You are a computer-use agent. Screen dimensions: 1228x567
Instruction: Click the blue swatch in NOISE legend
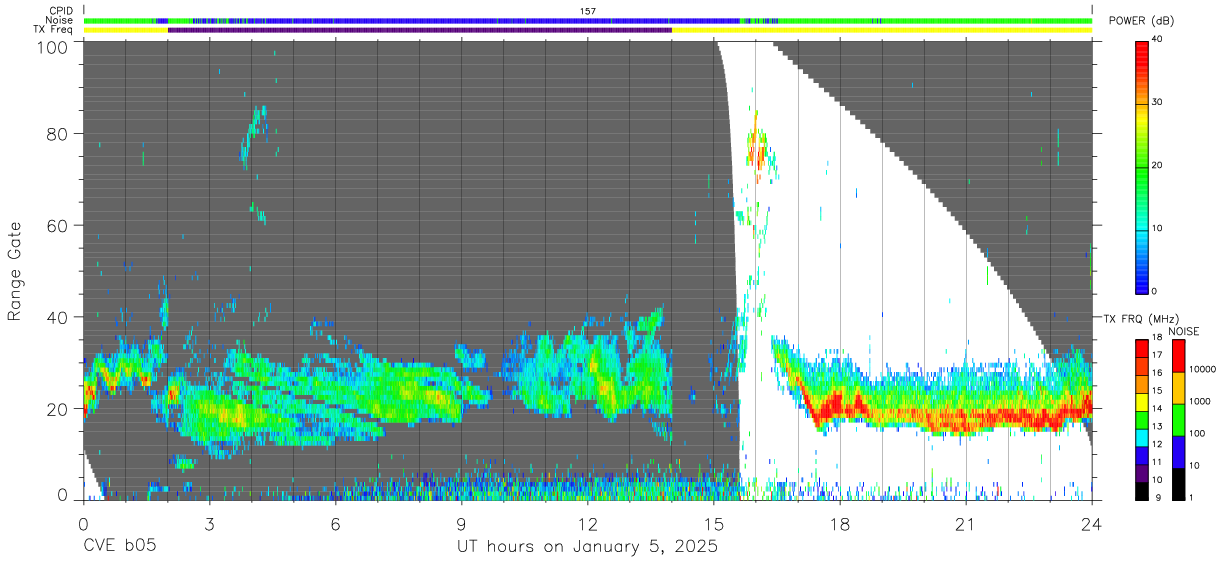1178,451
